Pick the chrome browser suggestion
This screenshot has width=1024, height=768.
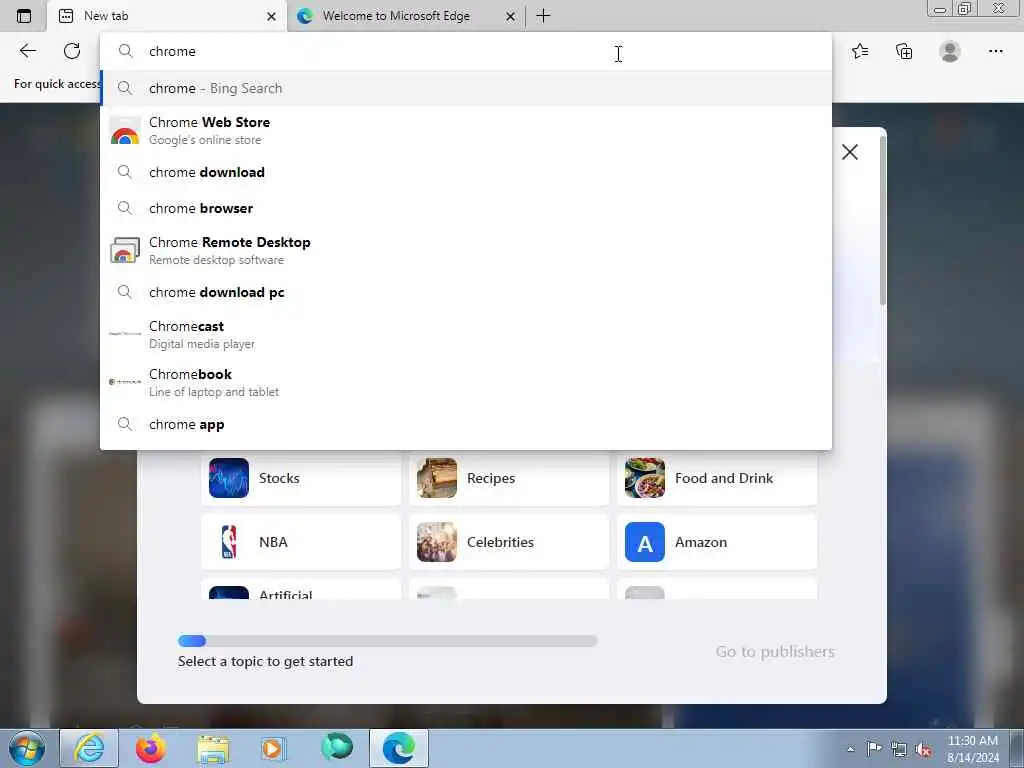[x=466, y=208]
